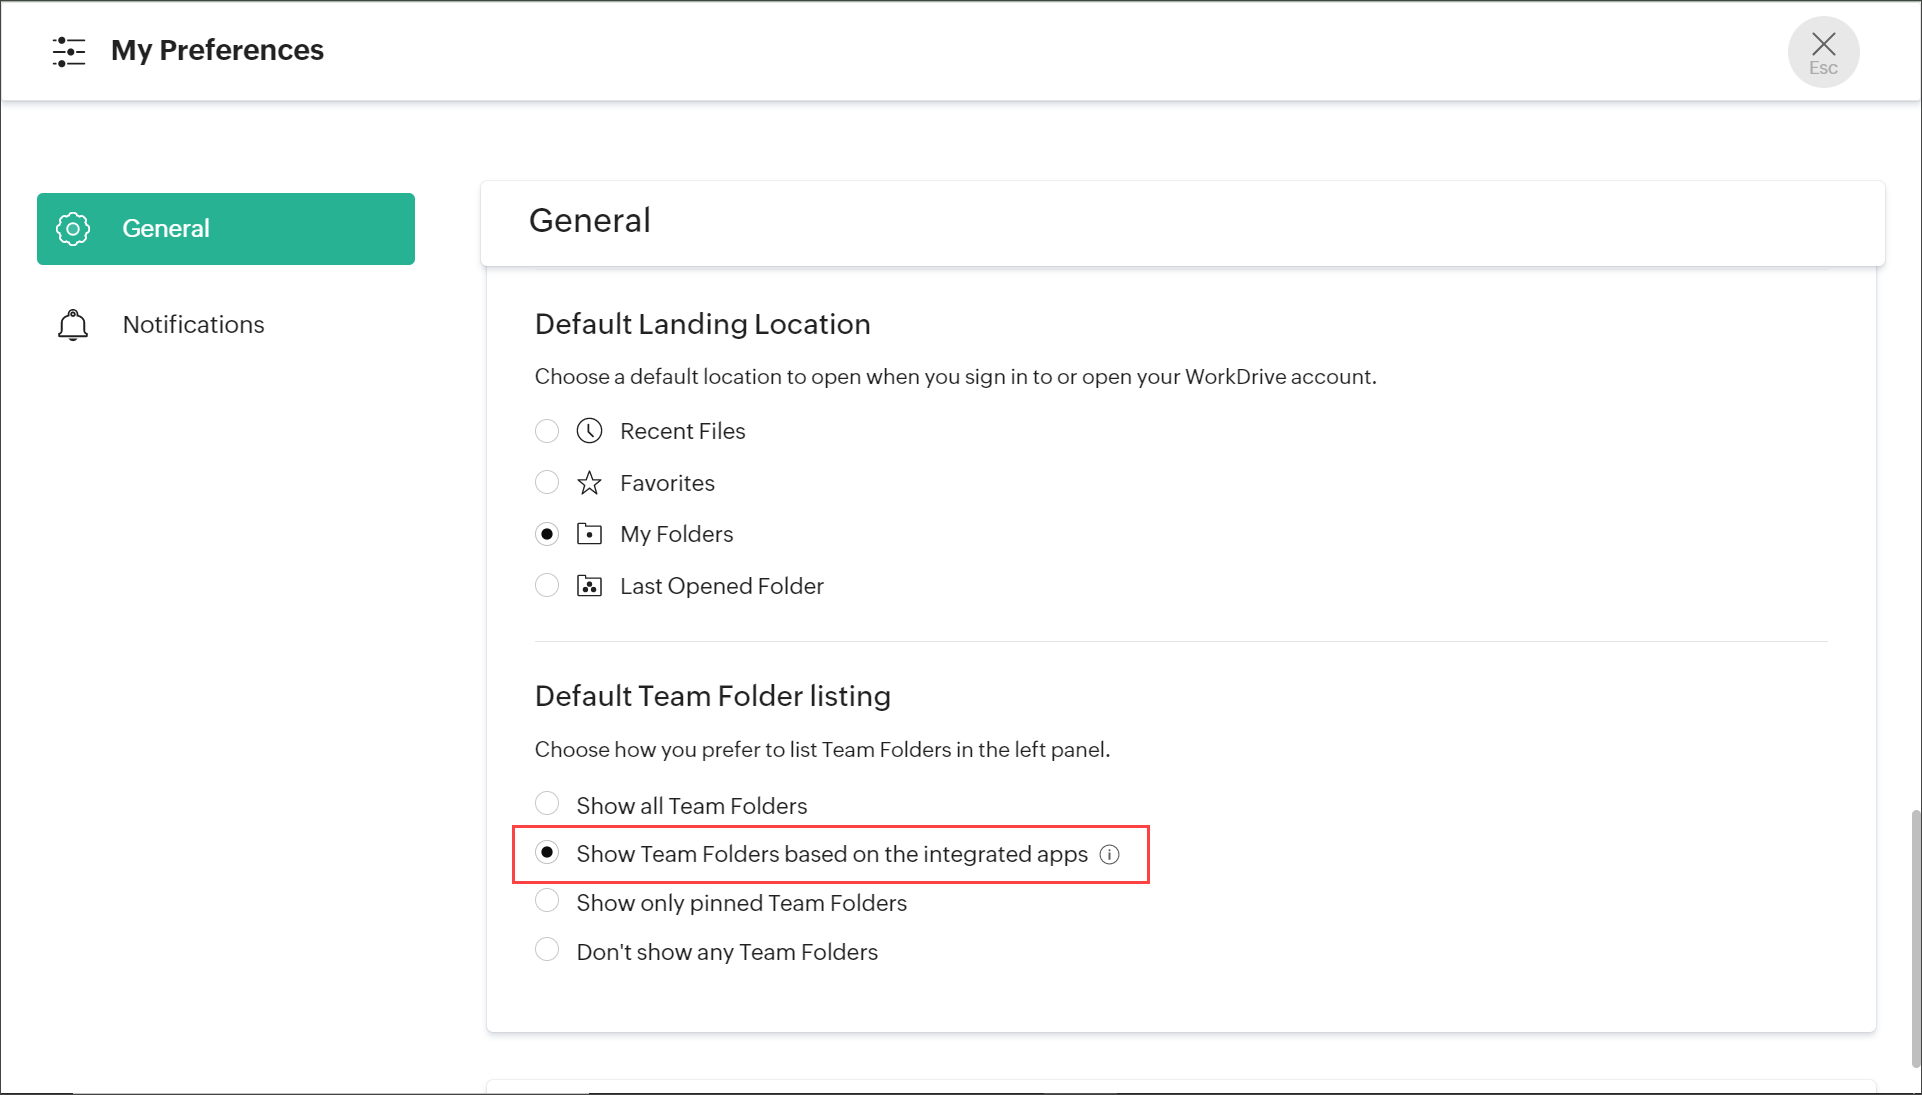Choose Show Team Folders based on integrated apps
1922x1095 pixels.
(547, 852)
